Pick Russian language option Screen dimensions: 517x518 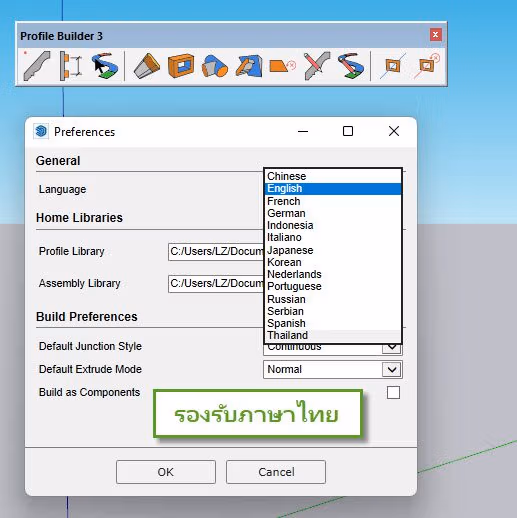pos(333,299)
